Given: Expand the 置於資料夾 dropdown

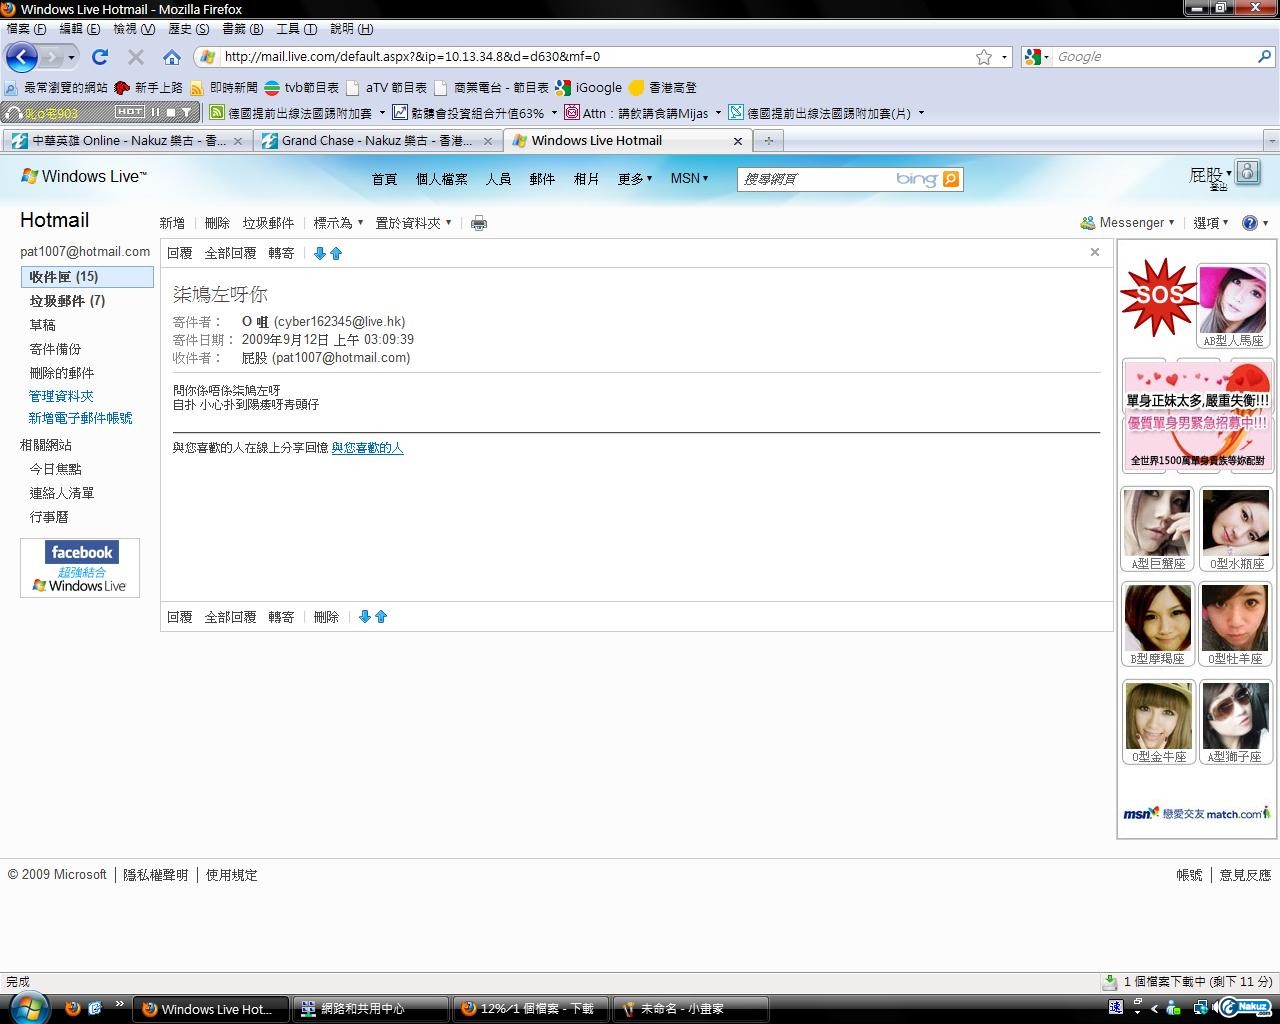Looking at the screenshot, I should coord(413,223).
